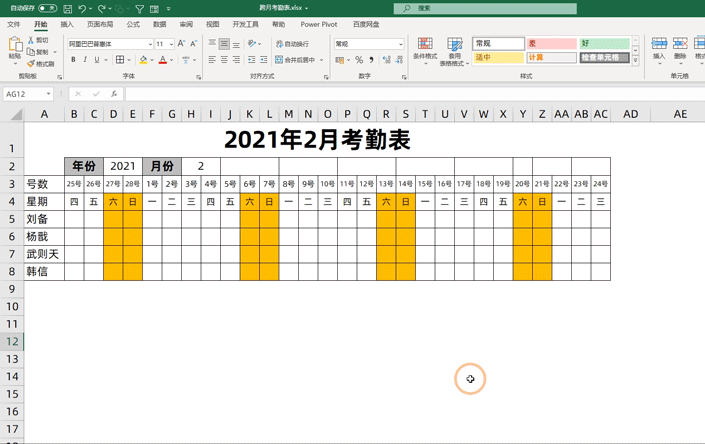Switch to the Data (数据) tab
The width and height of the screenshot is (705, 444).
click(160, 24)
